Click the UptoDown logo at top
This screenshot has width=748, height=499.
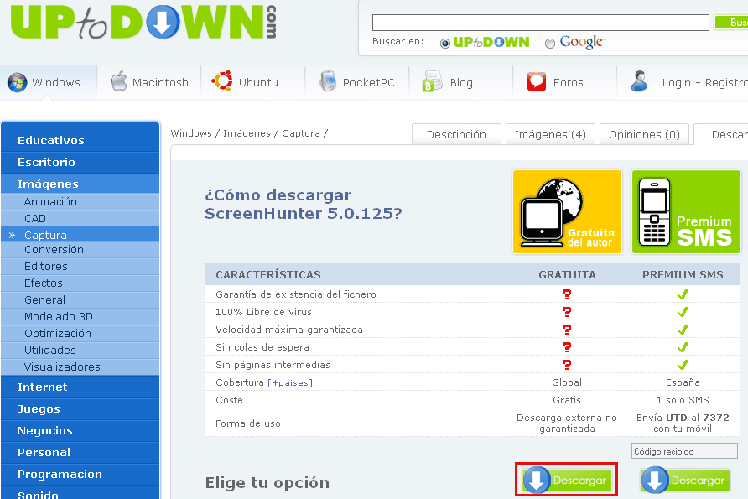pyautogui.click(x=143, y=21)
